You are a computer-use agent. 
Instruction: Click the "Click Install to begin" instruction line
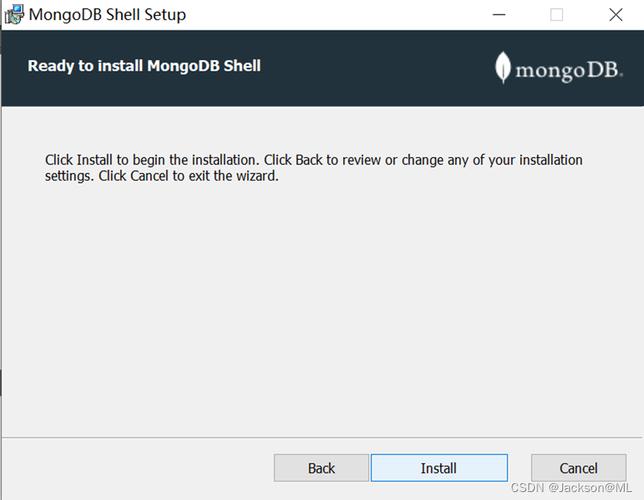pyautogui.click(x=314, y=160)
